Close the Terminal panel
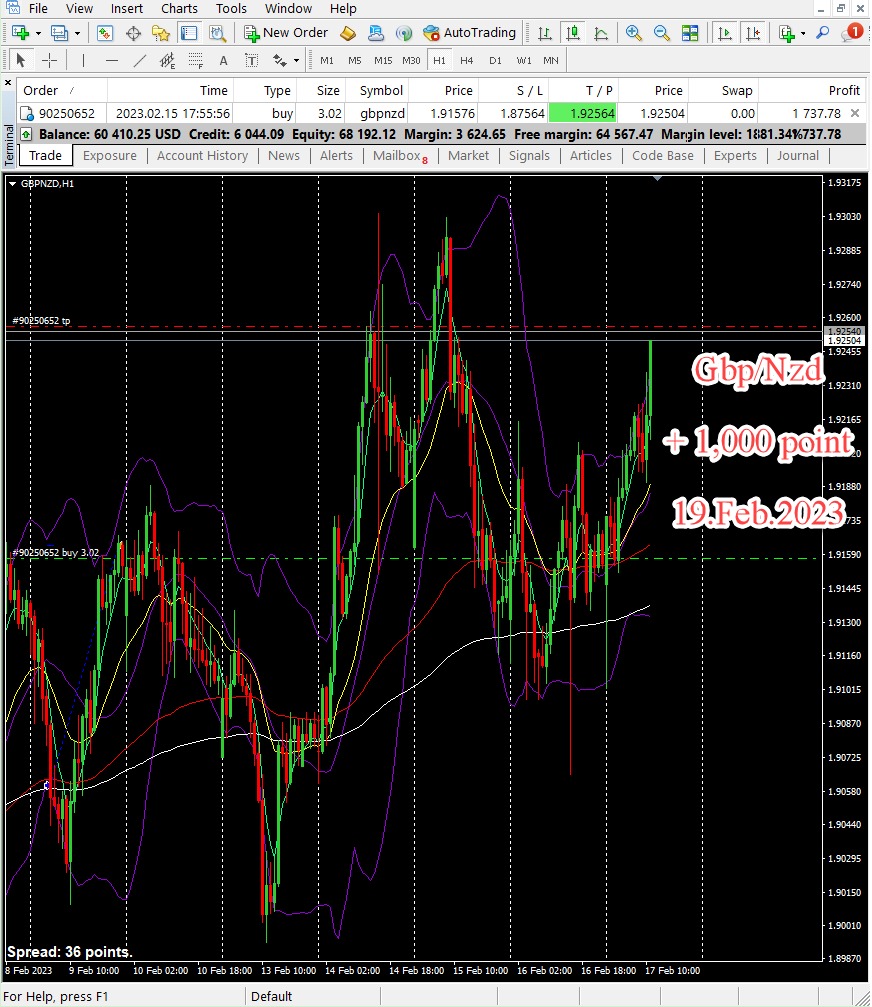Viewport: 872px width, 1007px height. click(8, 83)
